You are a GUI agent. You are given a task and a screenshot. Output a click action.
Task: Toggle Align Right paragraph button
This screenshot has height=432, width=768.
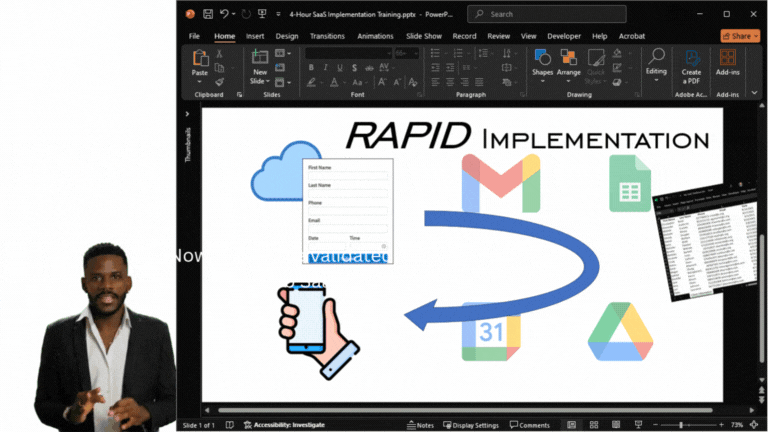[464, 82]
